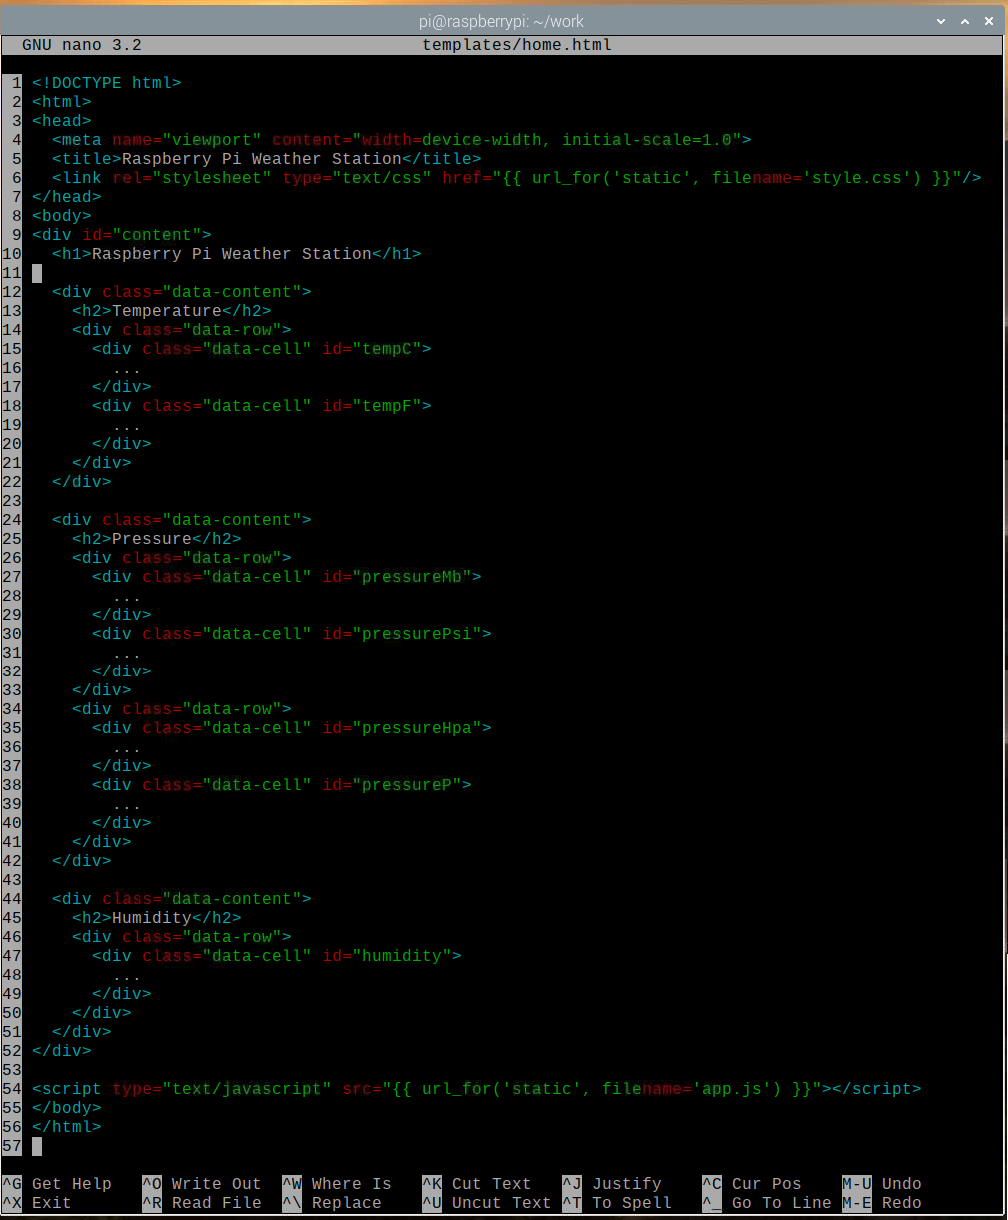Image resolution: width=1008 pixels, height=1220 pixels.
Task: Click the ^O Write Out shortcut
Action: click(202, 1184)
